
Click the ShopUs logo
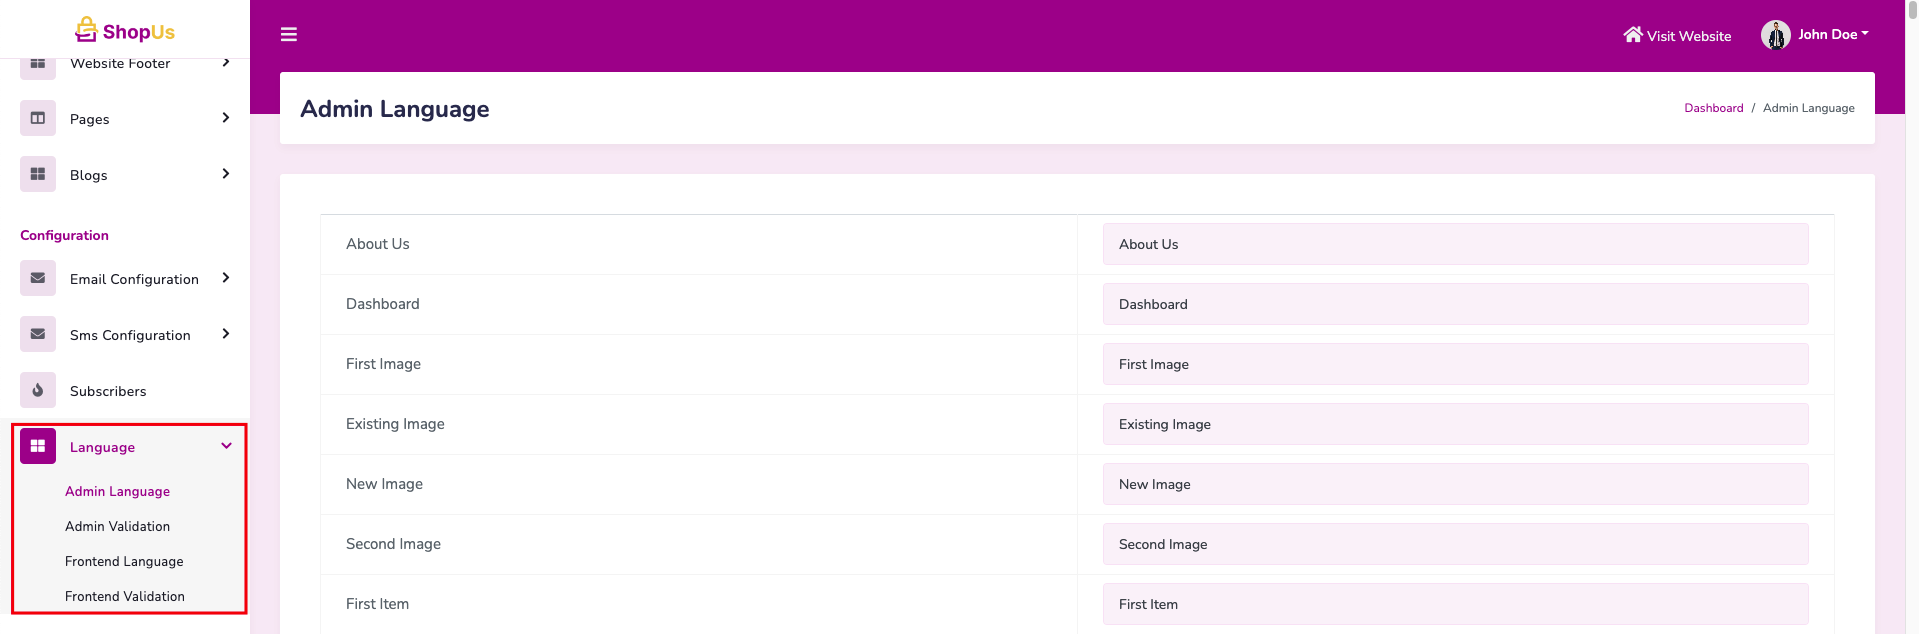125,31
